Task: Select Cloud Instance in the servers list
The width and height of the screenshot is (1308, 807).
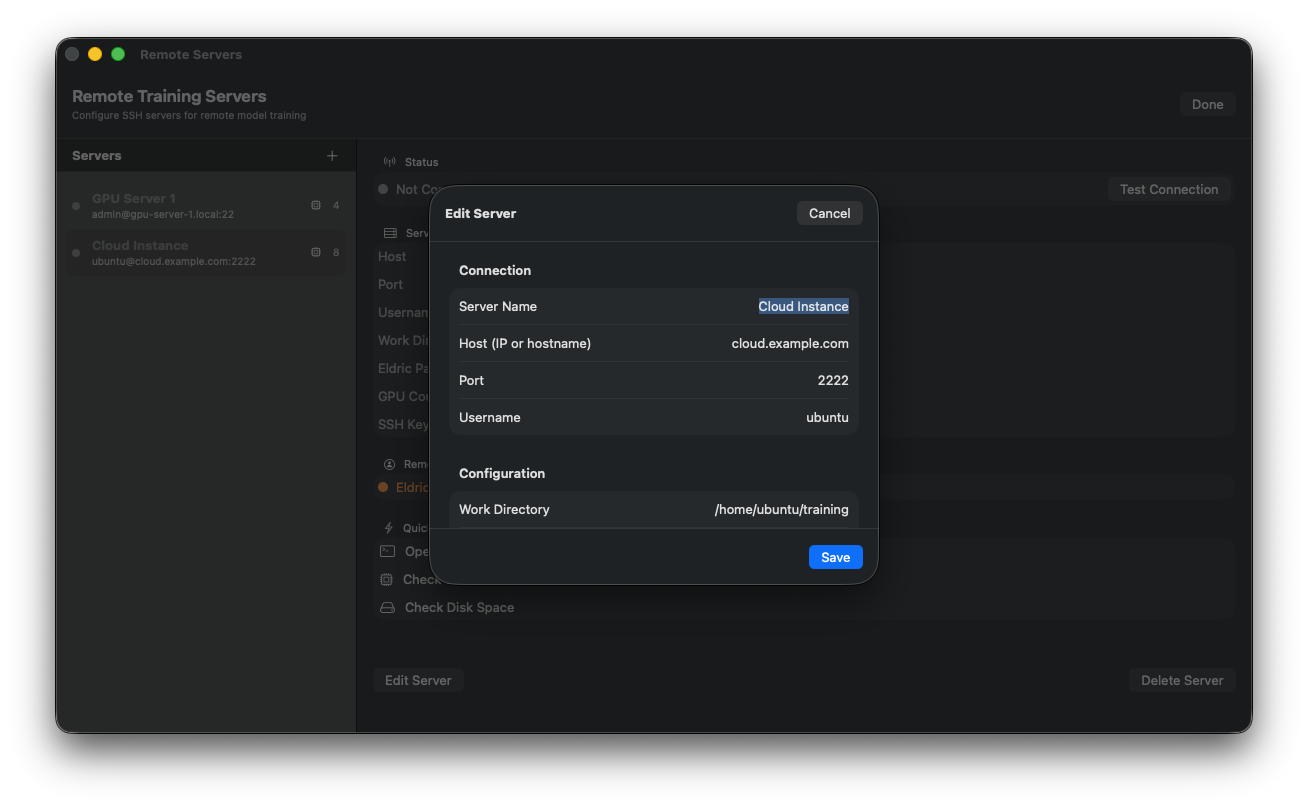Action: pos(190,253)
